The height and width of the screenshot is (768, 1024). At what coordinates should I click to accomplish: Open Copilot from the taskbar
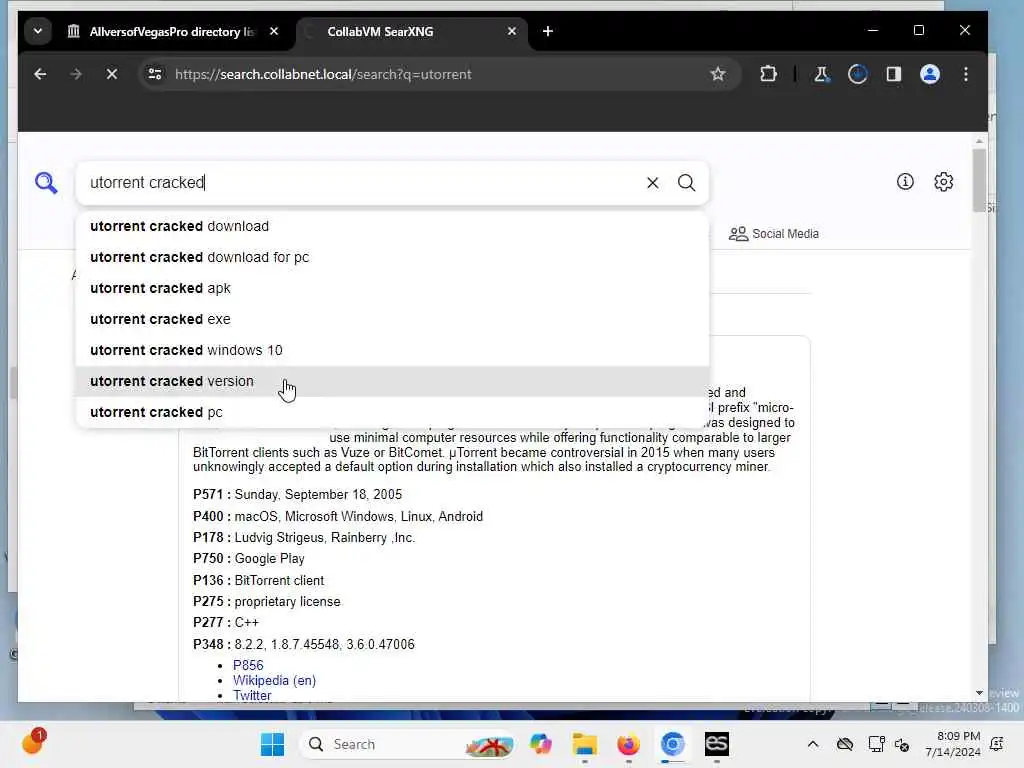(x=541, y=744)
